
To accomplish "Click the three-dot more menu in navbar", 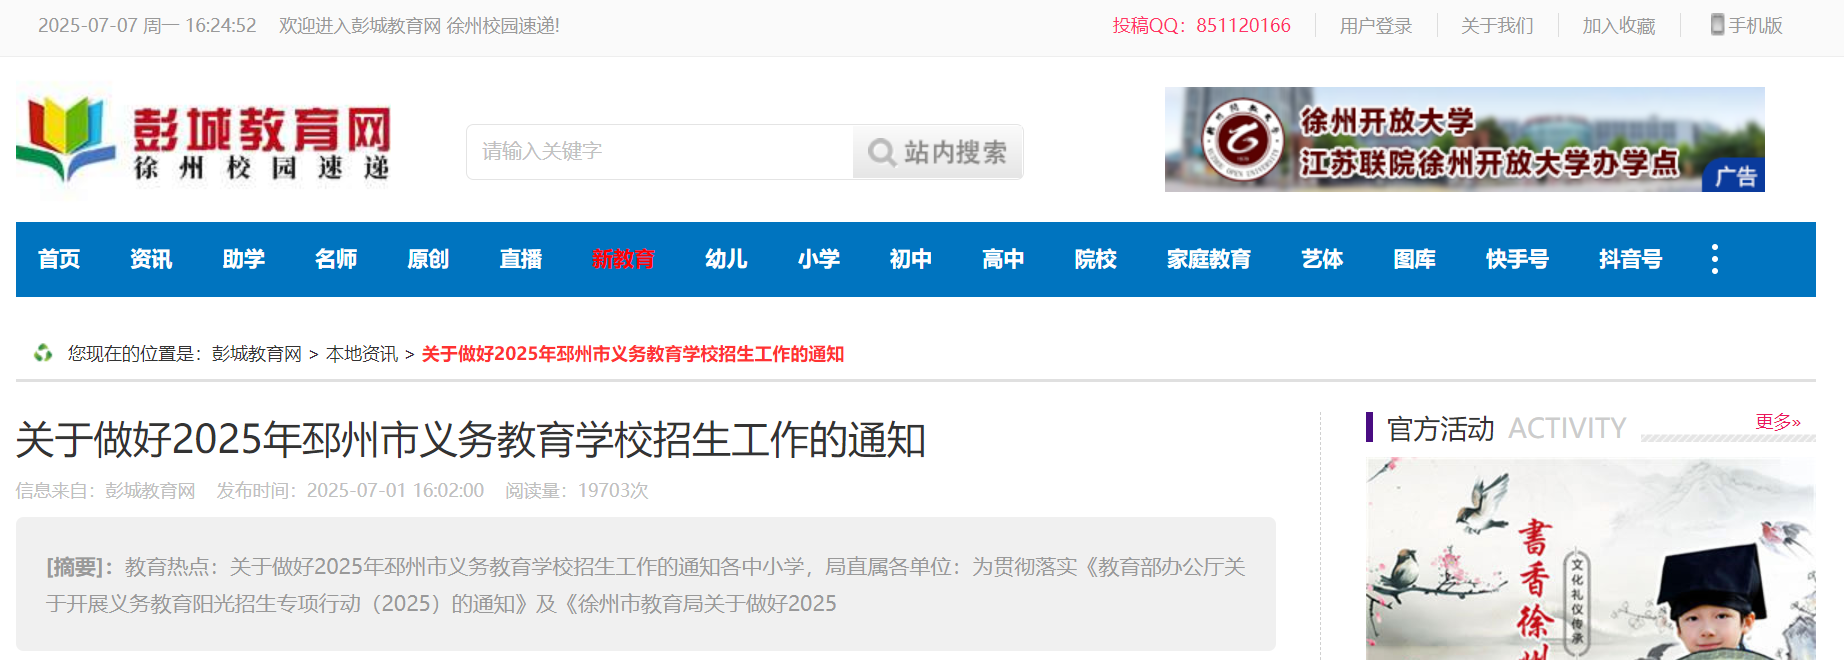I will point(1715,259).
